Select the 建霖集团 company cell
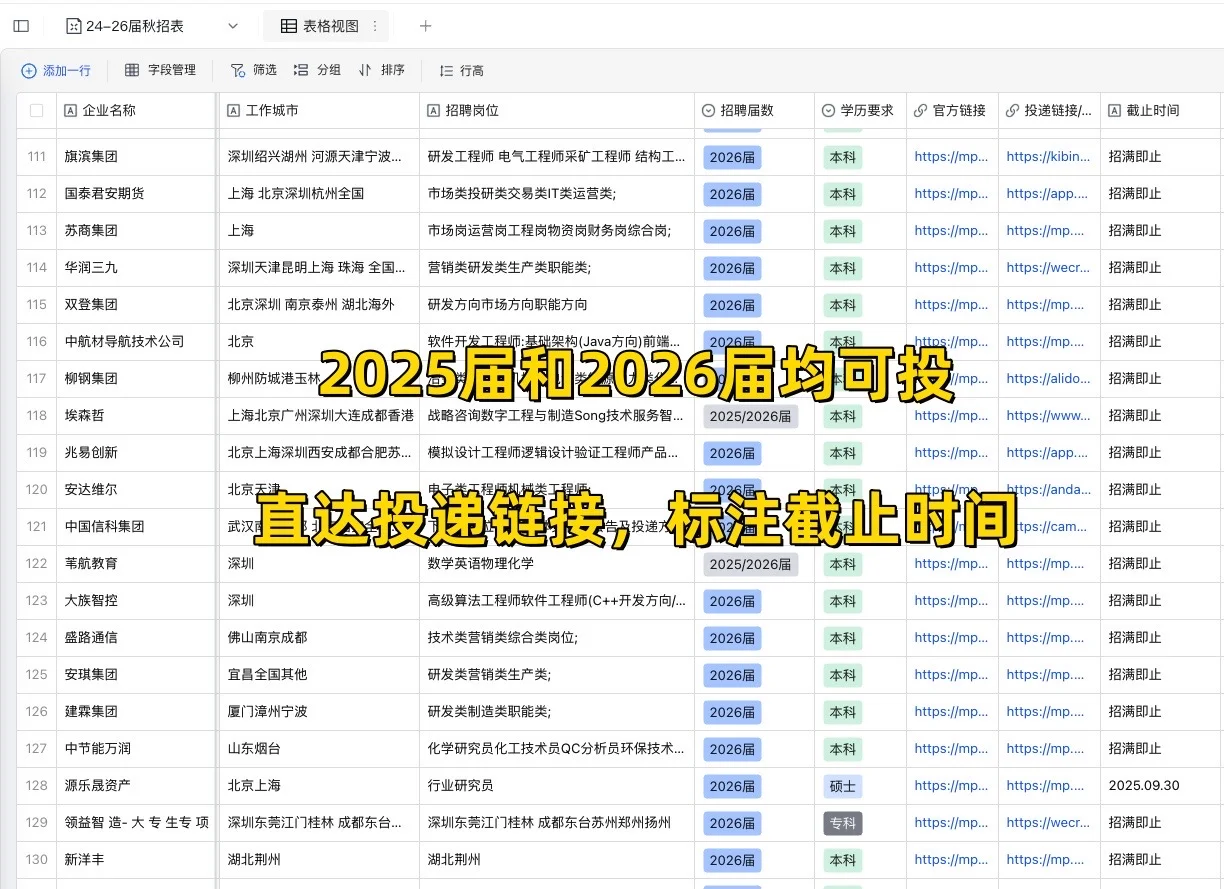The image size is (1224, 889). pos(137,712)
